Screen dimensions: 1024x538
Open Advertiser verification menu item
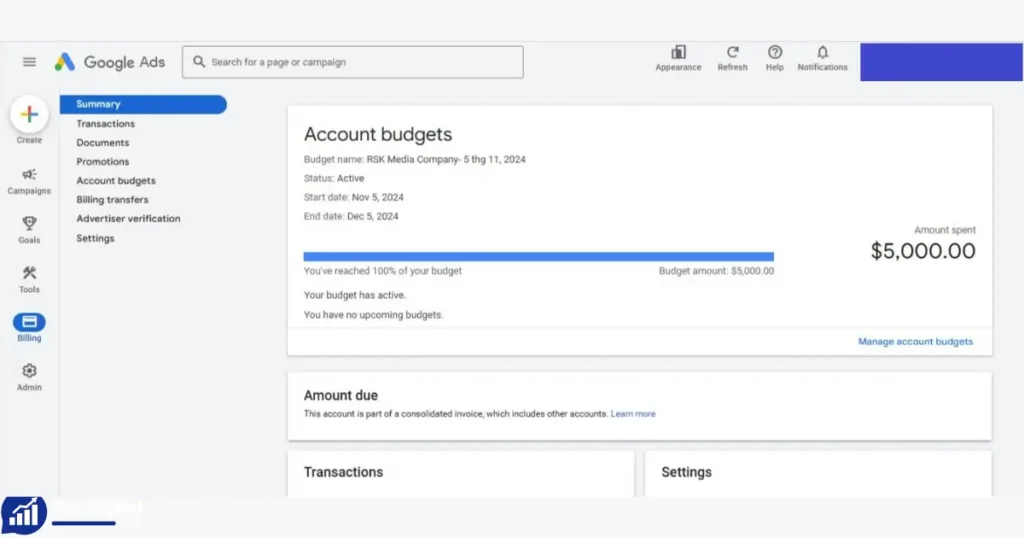coord(128,218)
